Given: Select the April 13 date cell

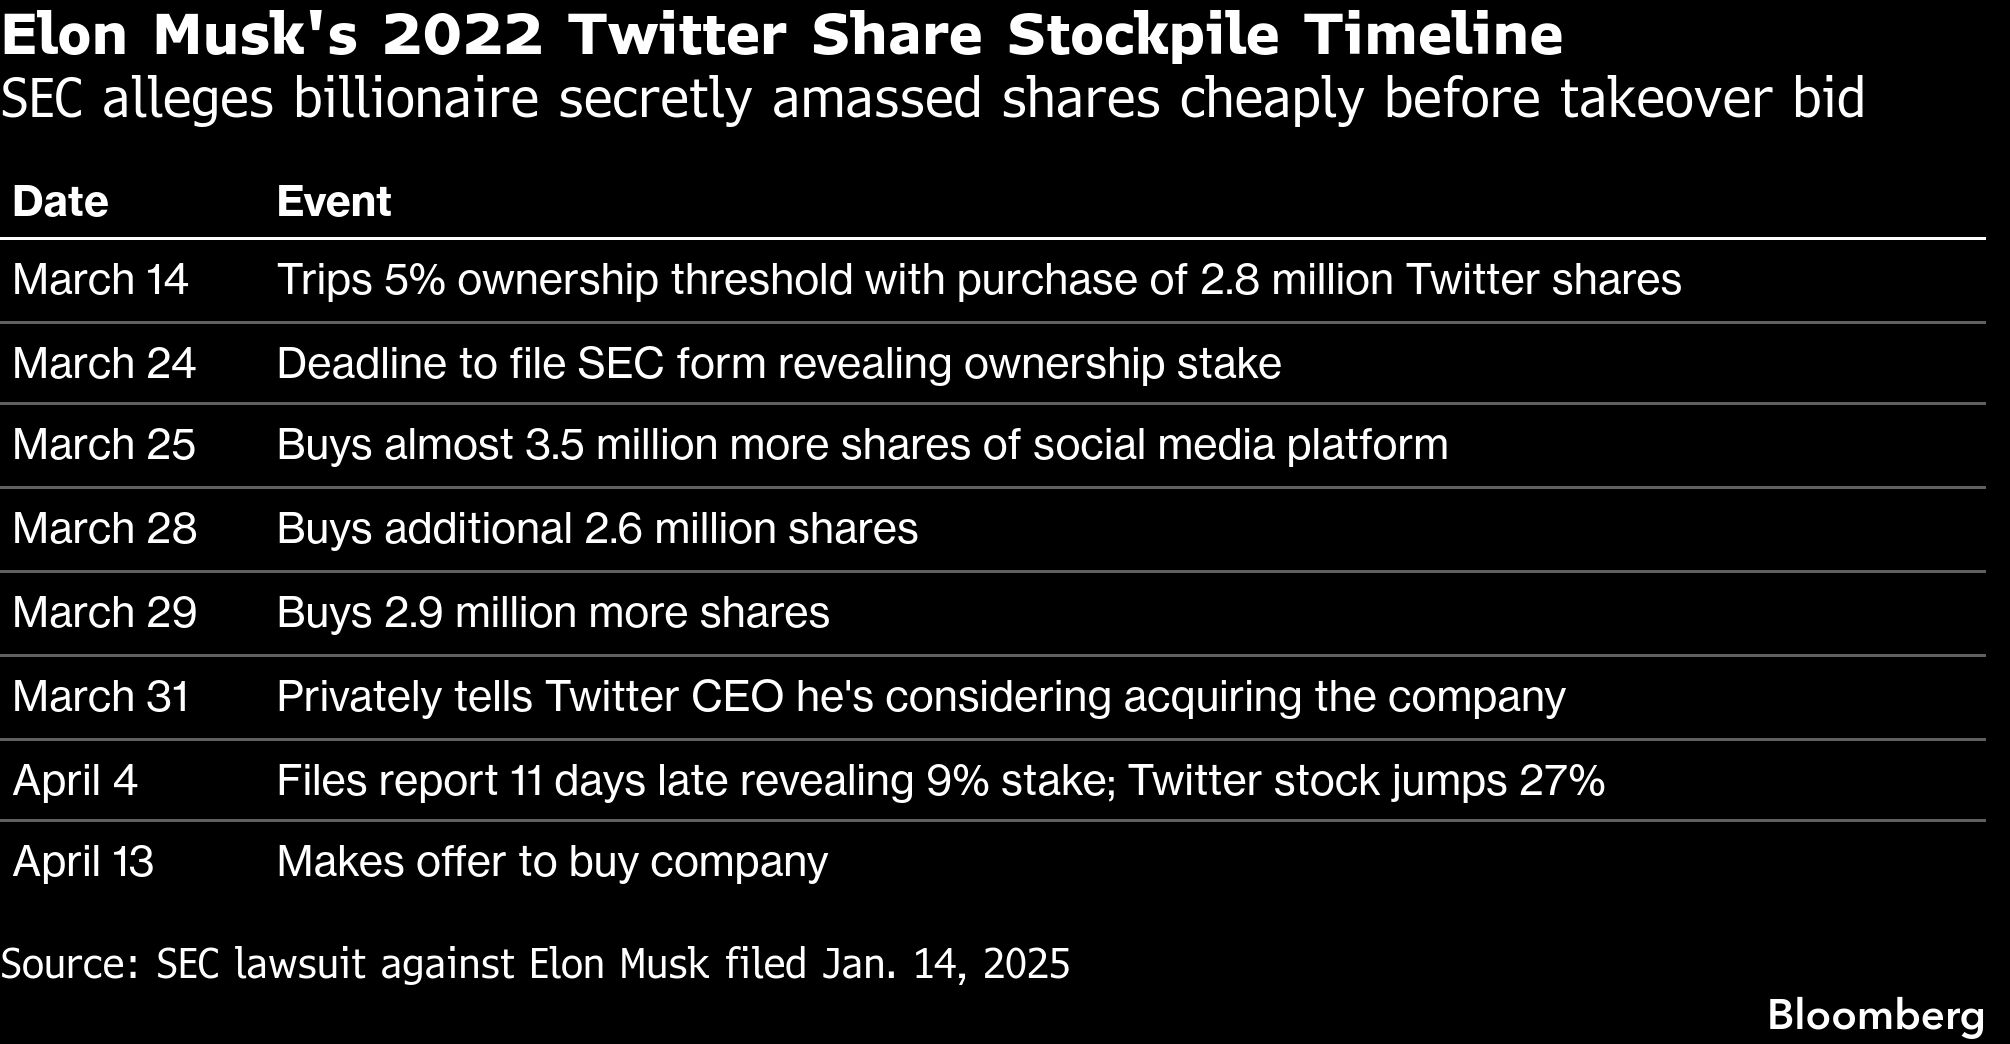Looking at the screenshot, I should coord(83,862).
